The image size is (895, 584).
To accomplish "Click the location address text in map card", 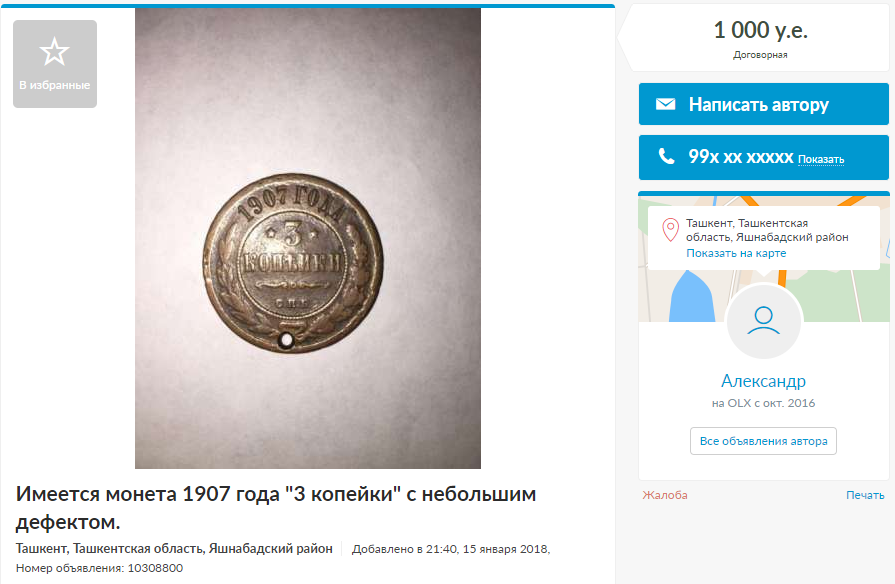I will click(x=767, y=230).
